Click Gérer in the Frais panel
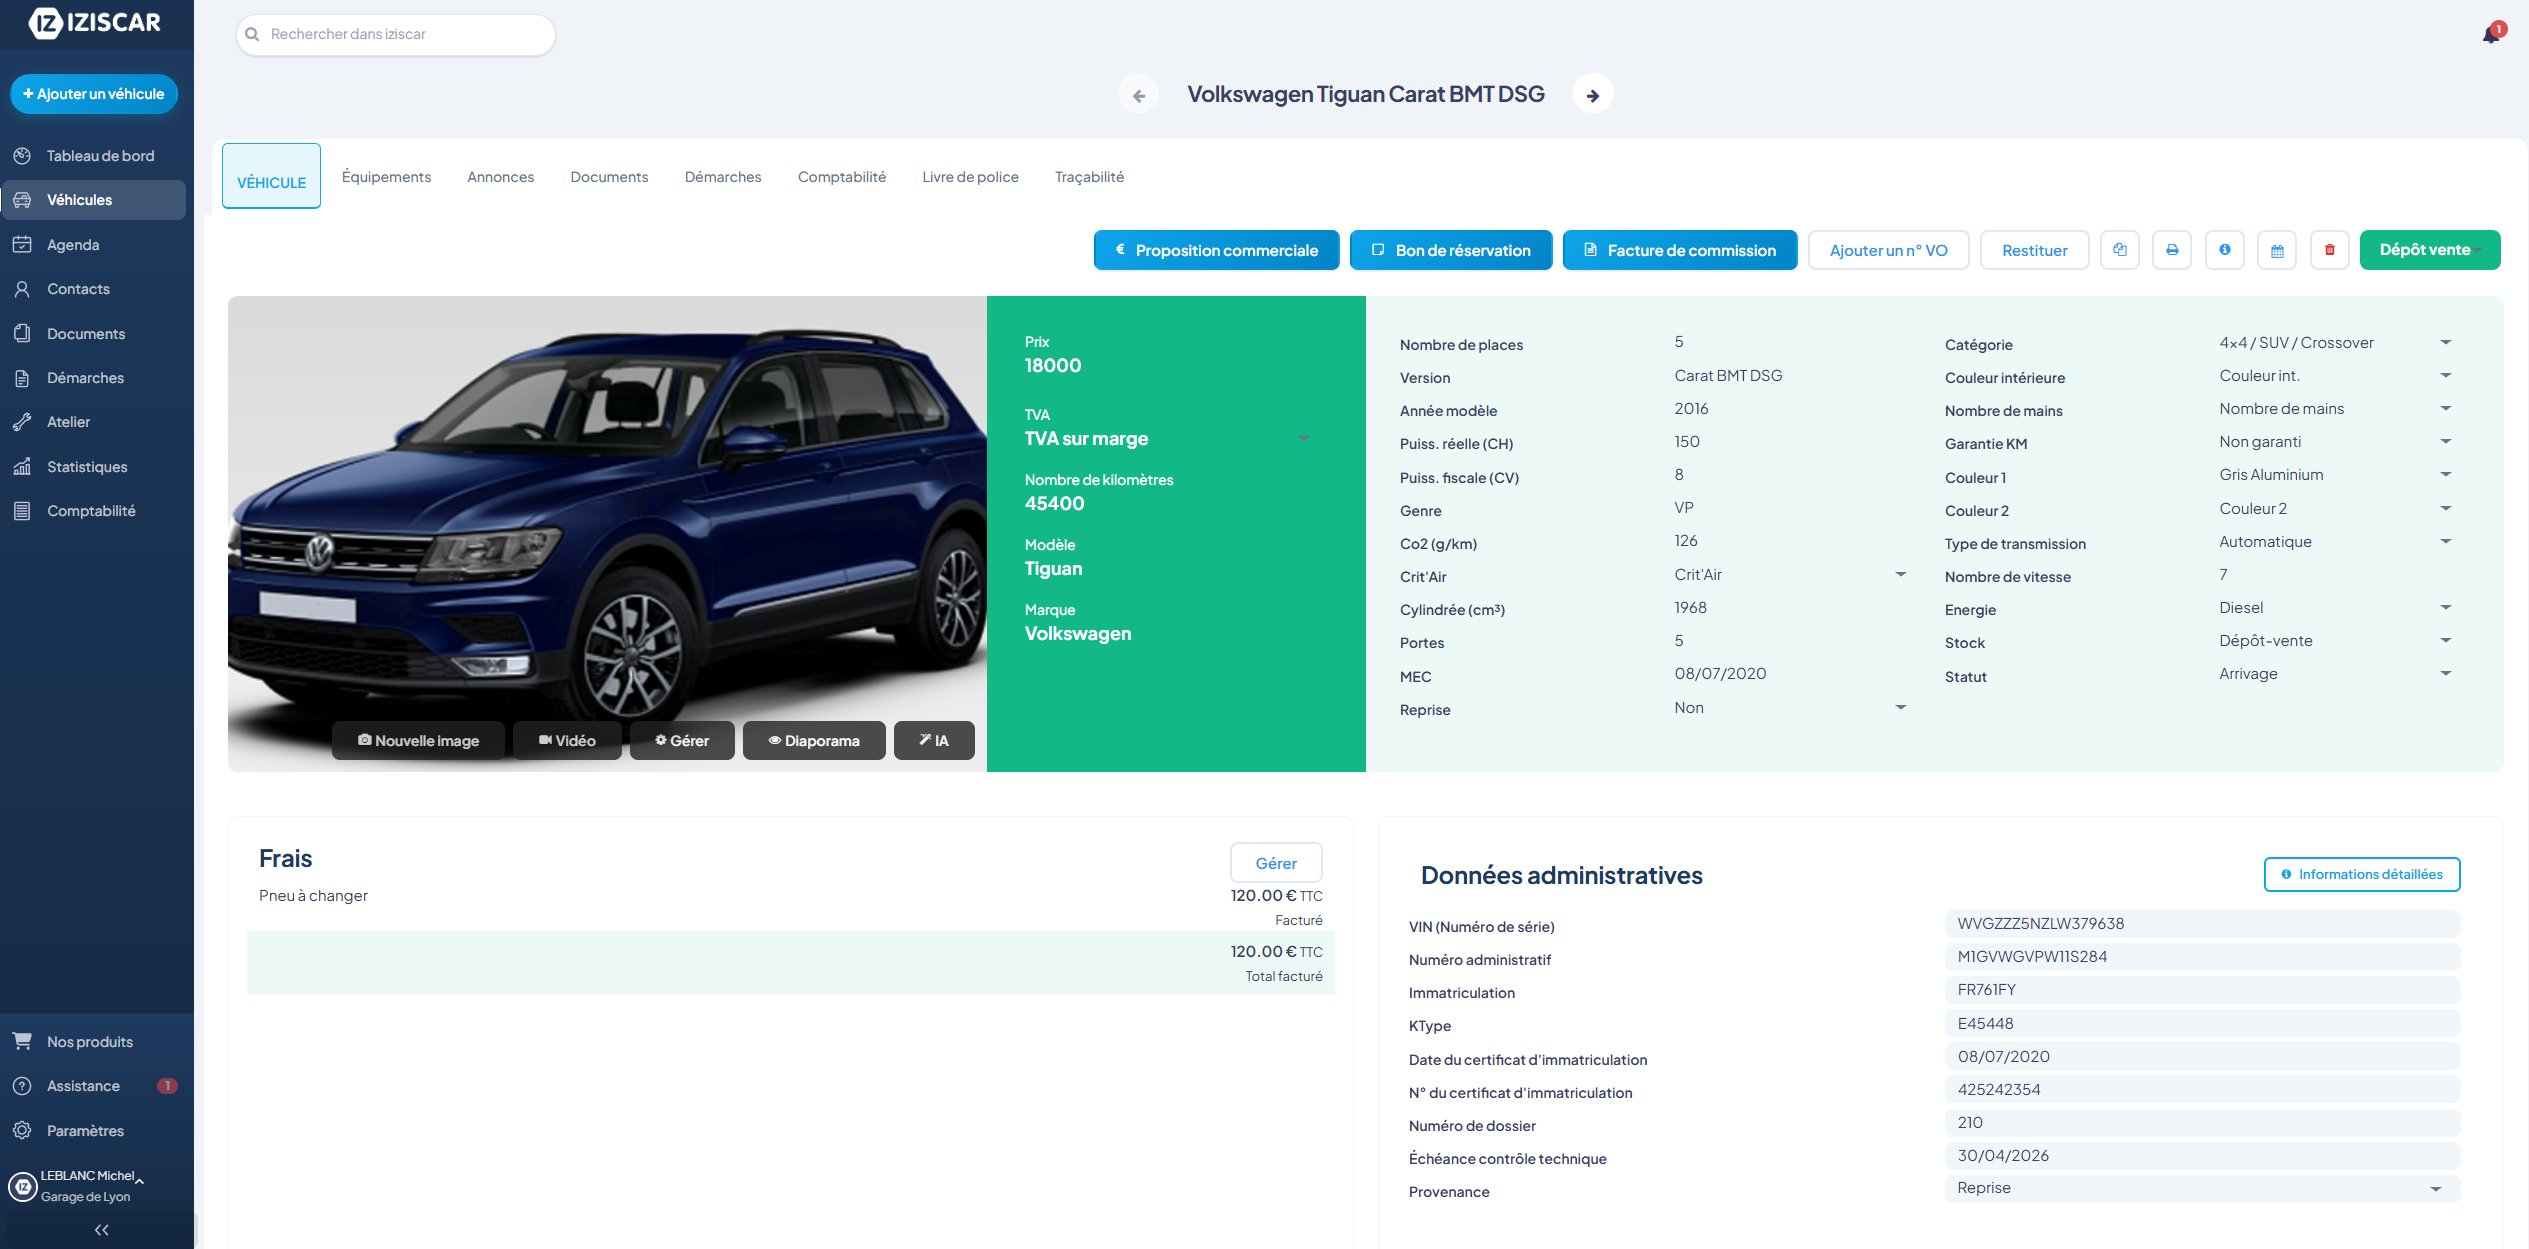This screenshot has width=2529, height=1249. (1276, 863)
